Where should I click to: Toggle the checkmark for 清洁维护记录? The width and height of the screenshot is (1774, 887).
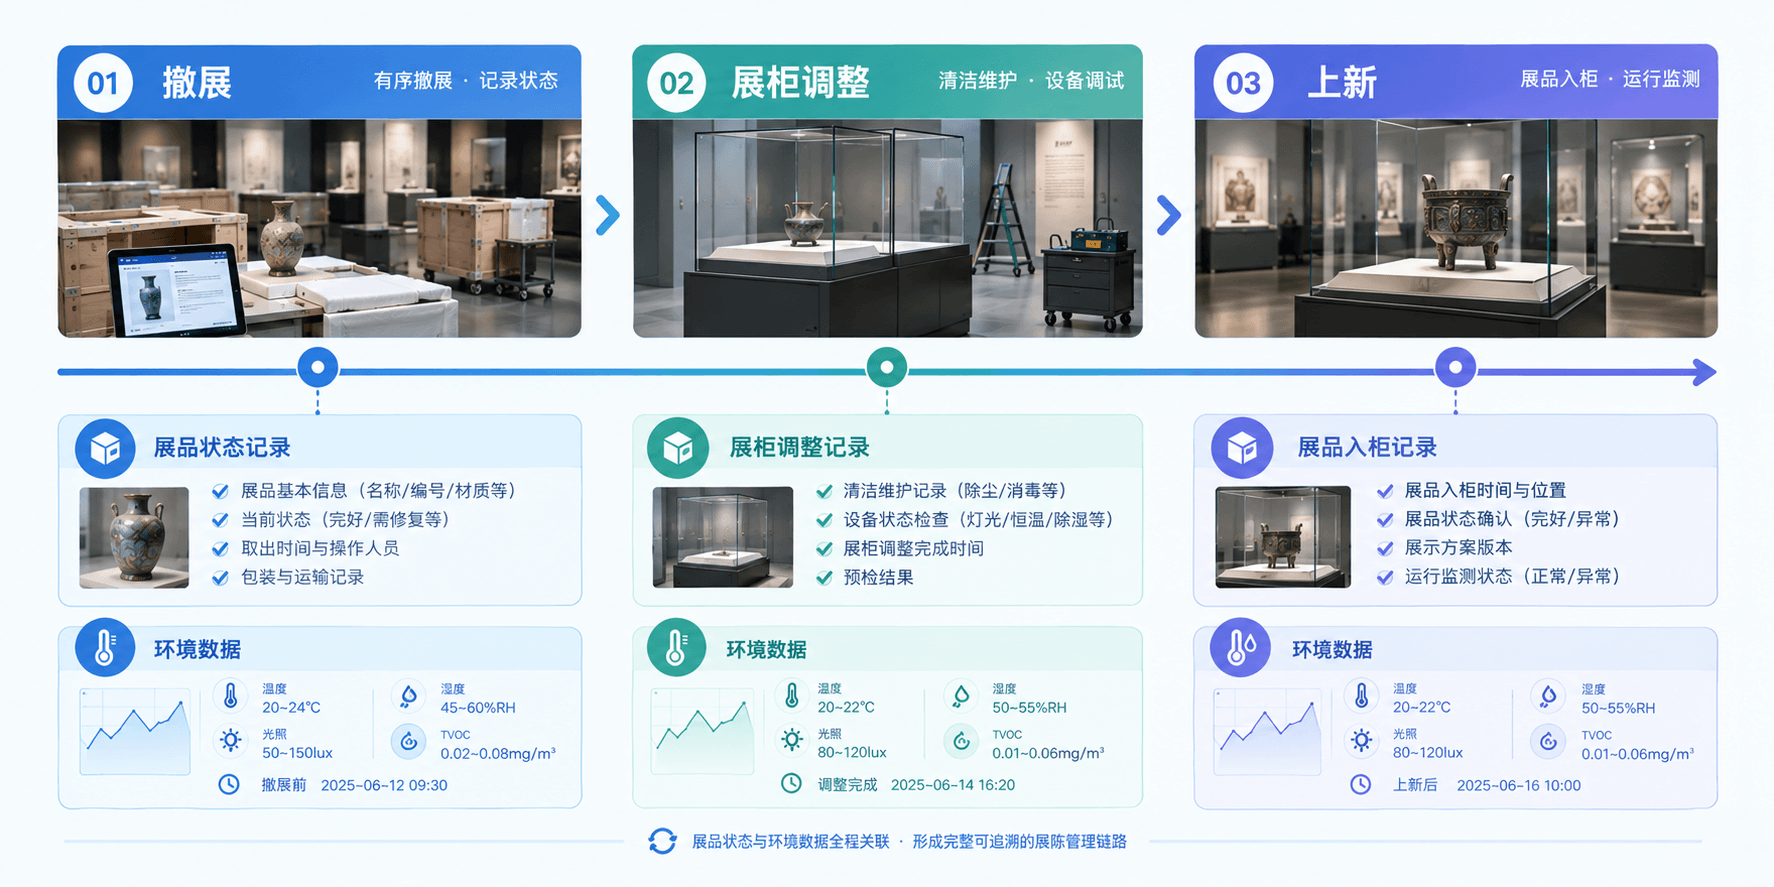(x=824, y=491)
